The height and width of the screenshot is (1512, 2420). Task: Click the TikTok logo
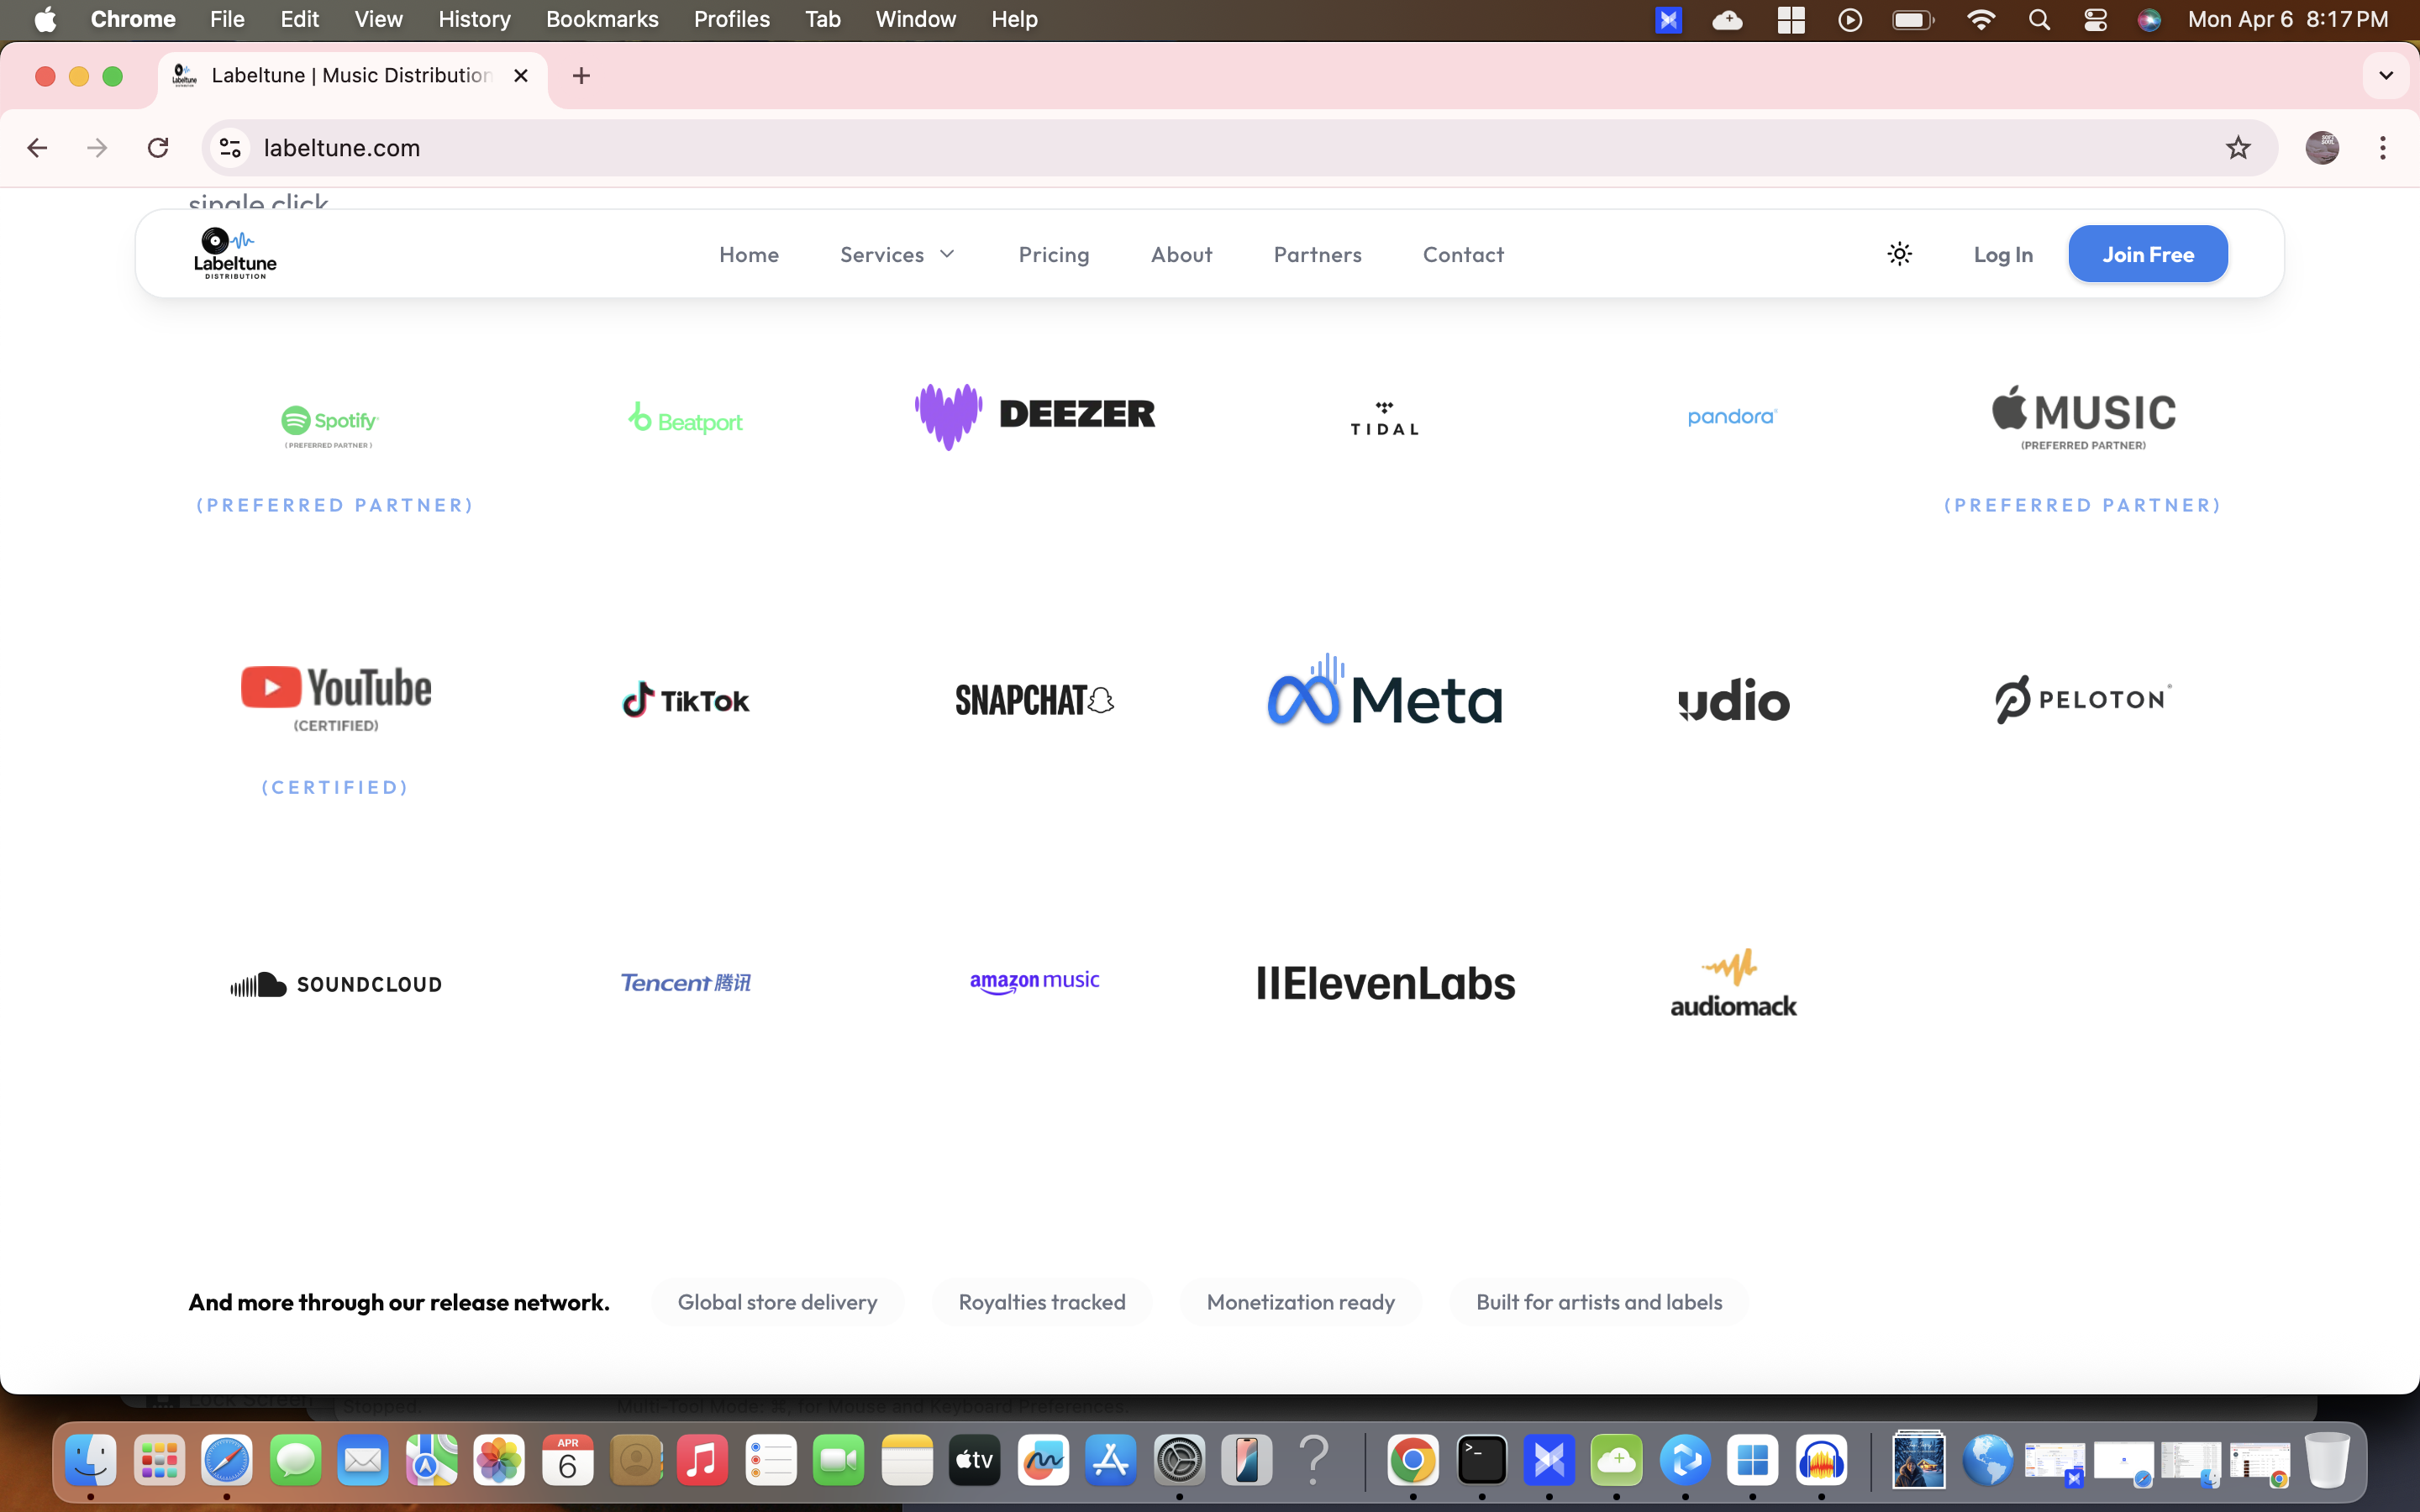coord(685,700)
